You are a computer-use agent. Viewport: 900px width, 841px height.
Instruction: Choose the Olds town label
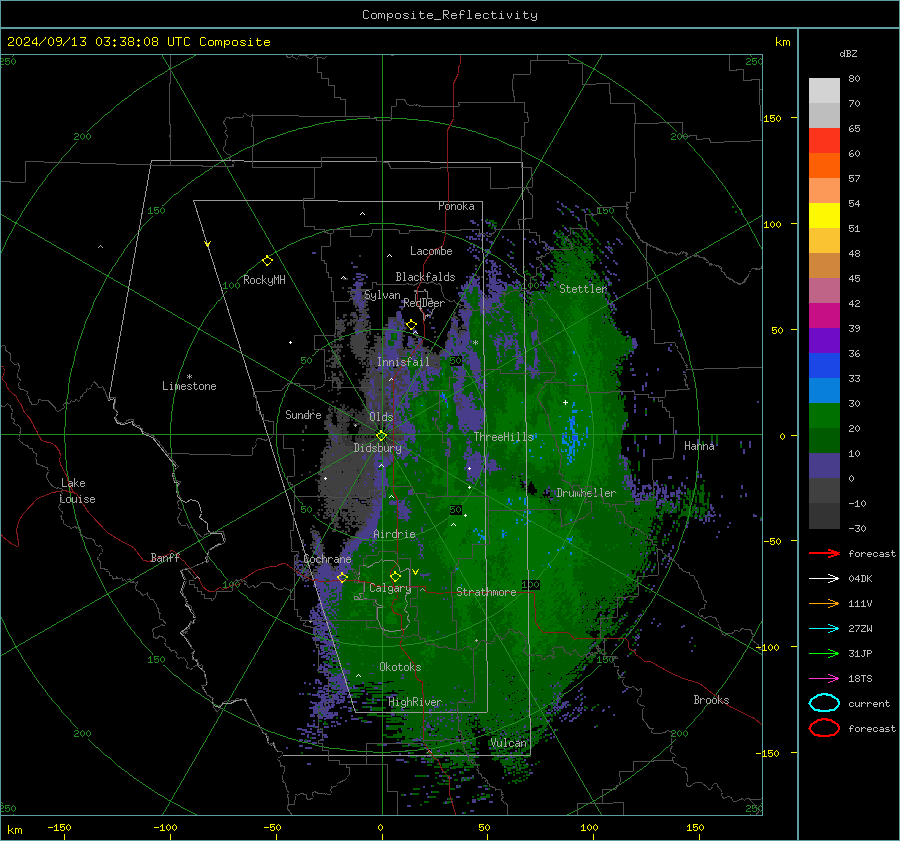tap(381, 417)
